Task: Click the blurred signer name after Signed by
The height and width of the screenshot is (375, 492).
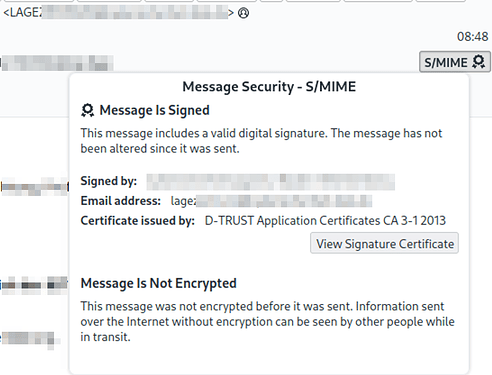Action: click(271, 182)
